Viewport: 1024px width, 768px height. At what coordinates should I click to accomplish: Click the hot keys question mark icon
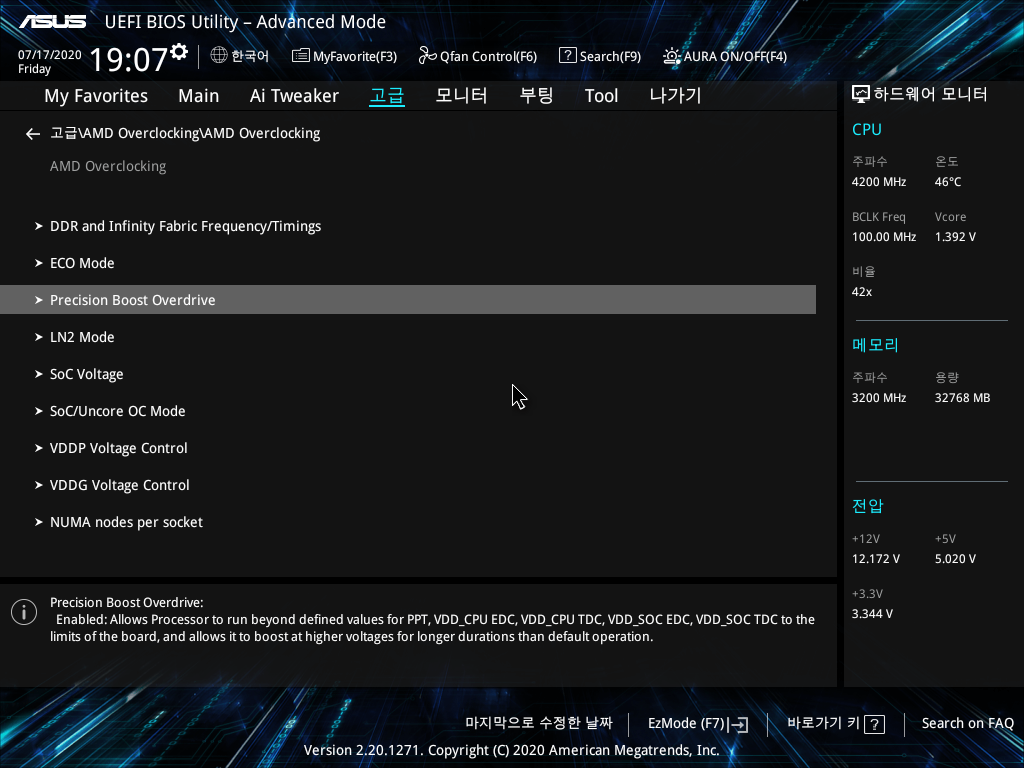[x=874, y=724]
